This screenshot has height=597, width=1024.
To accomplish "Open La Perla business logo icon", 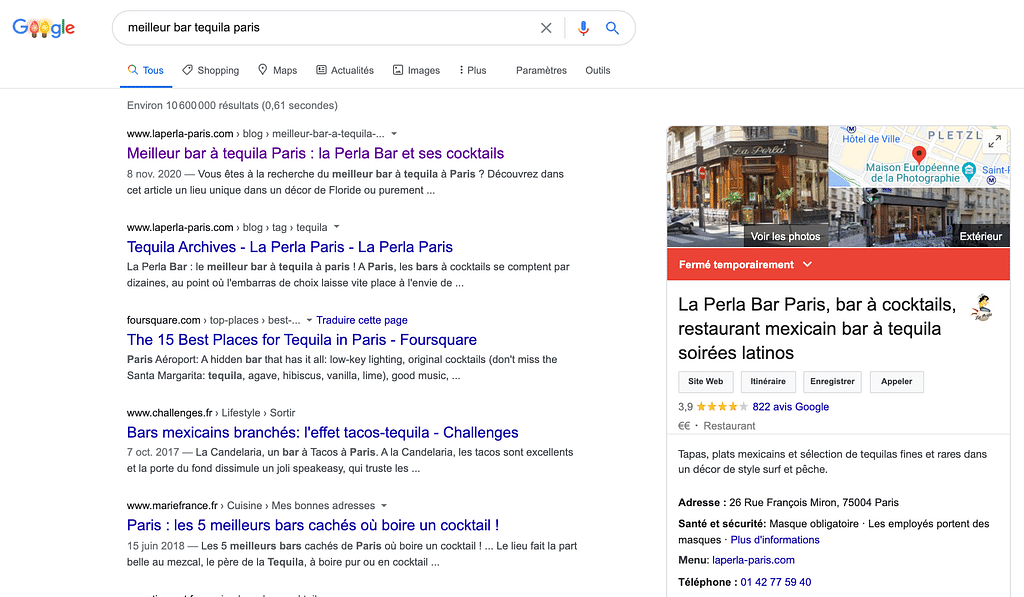I will pos(982,308).
